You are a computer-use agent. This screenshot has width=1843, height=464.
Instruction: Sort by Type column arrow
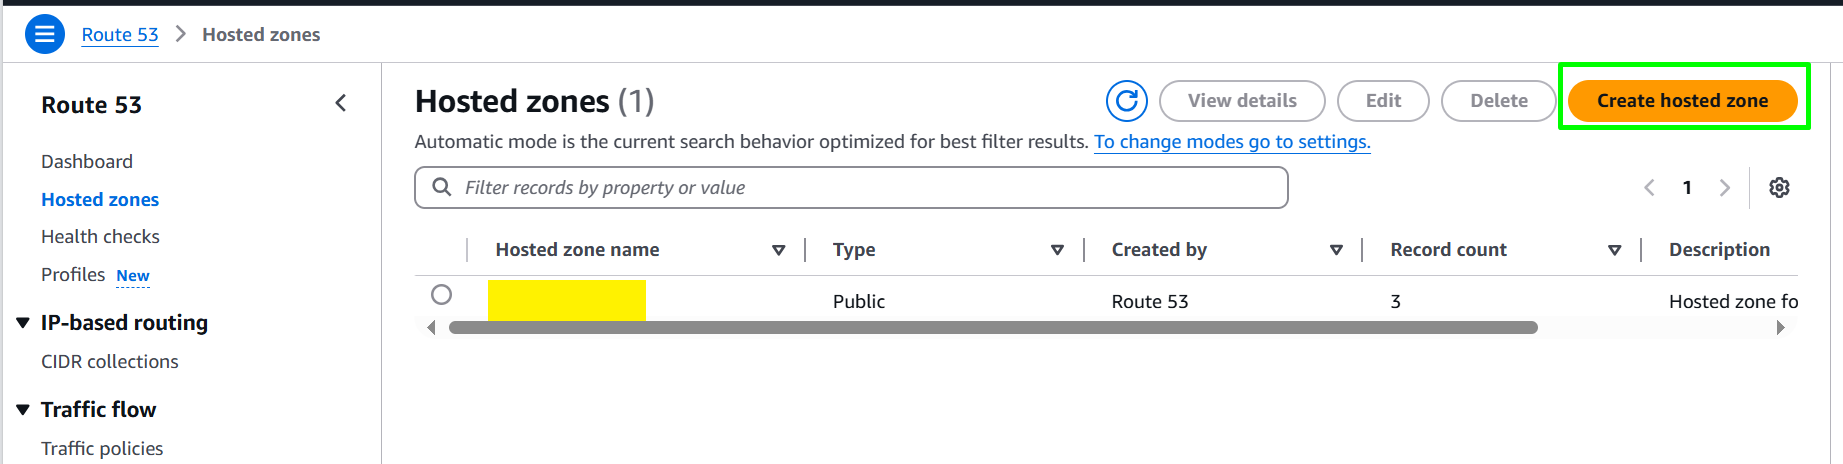pyautogui.click(x=1057, y=250)
